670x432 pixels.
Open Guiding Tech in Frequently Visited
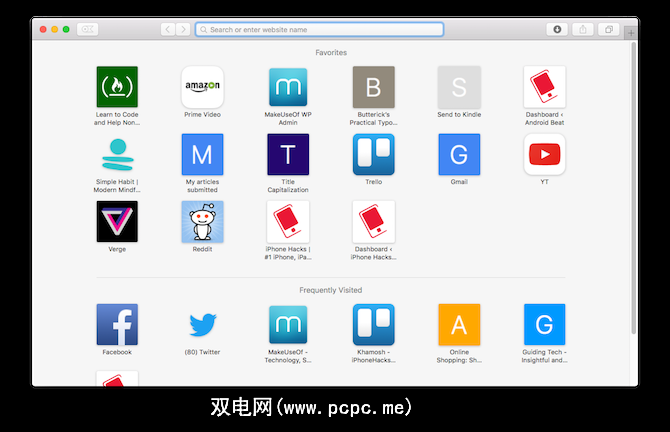pyautogui.click(x=544, y=324)
